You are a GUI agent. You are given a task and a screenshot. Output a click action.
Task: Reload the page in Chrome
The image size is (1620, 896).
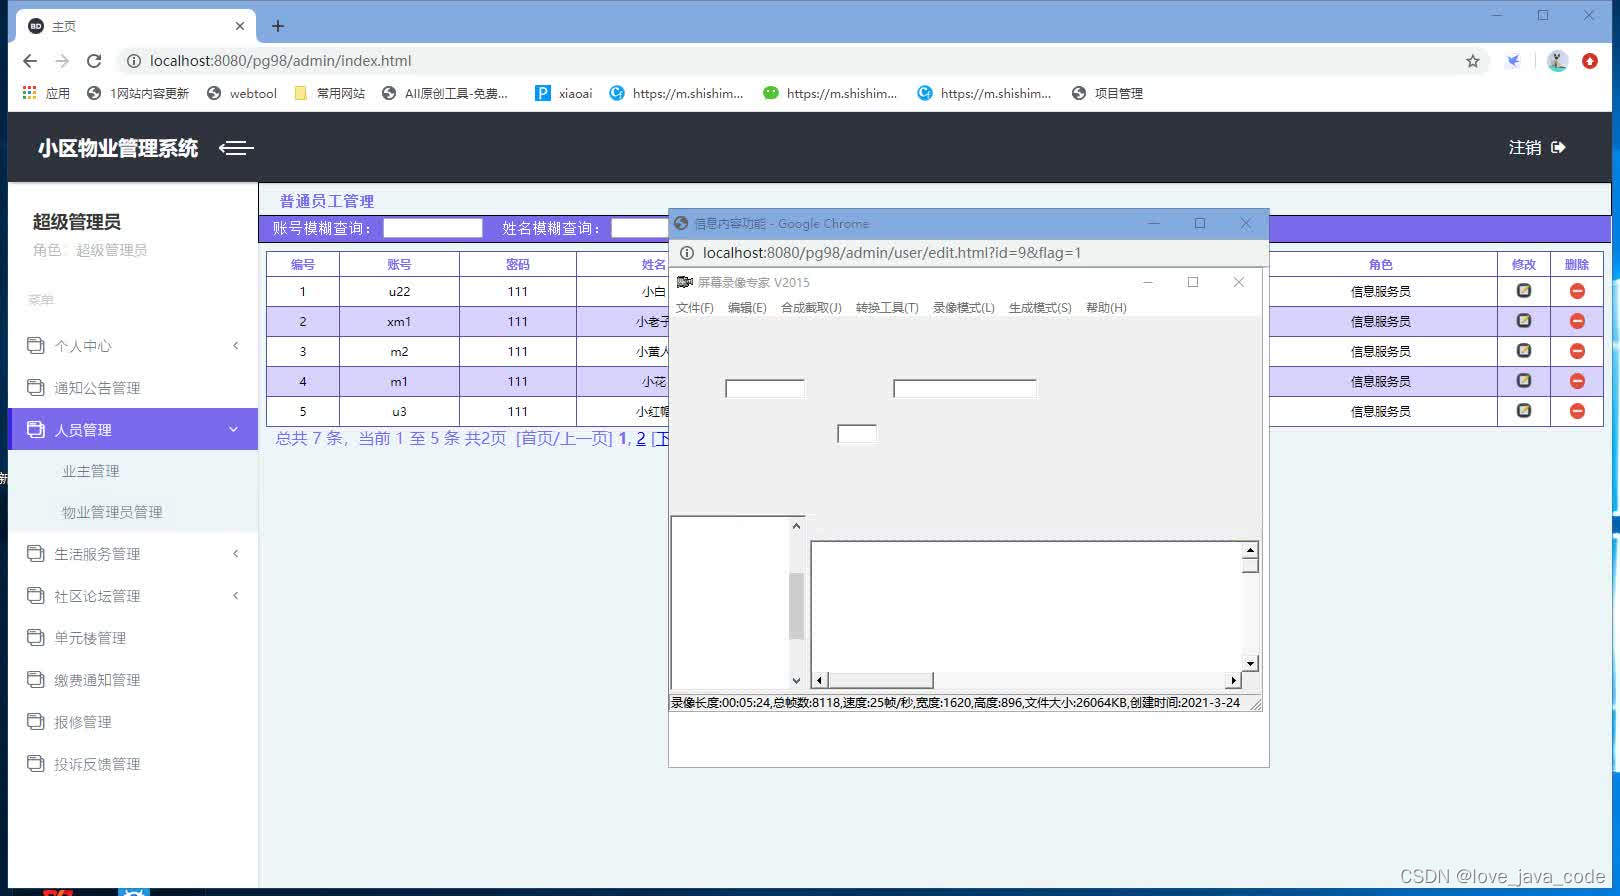(x=94, y=61)
